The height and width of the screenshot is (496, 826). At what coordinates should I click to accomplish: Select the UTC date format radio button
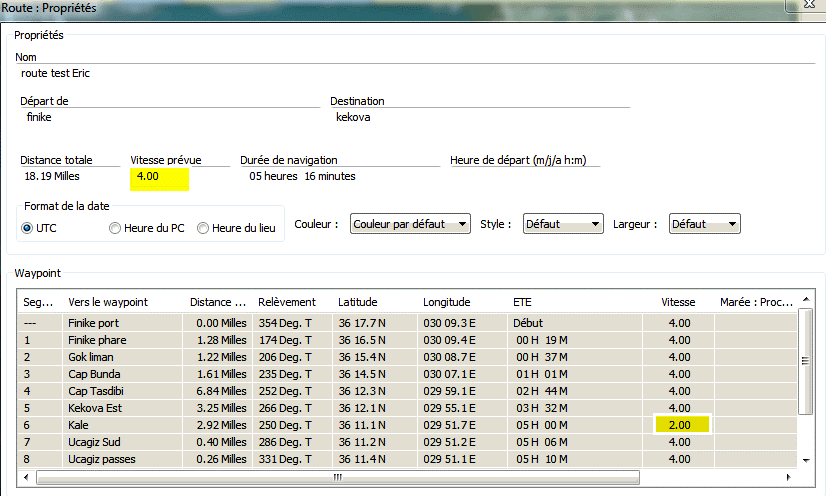27,228
